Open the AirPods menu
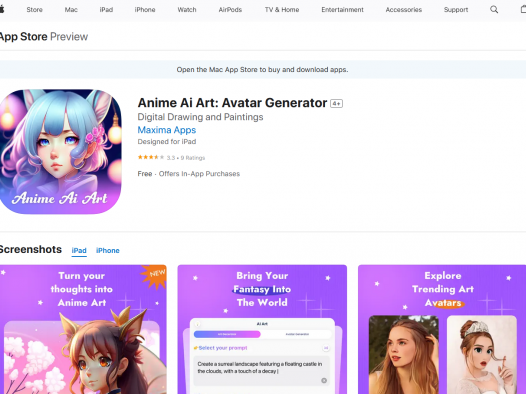Screen dimensions: 526x394 (230, 10)
